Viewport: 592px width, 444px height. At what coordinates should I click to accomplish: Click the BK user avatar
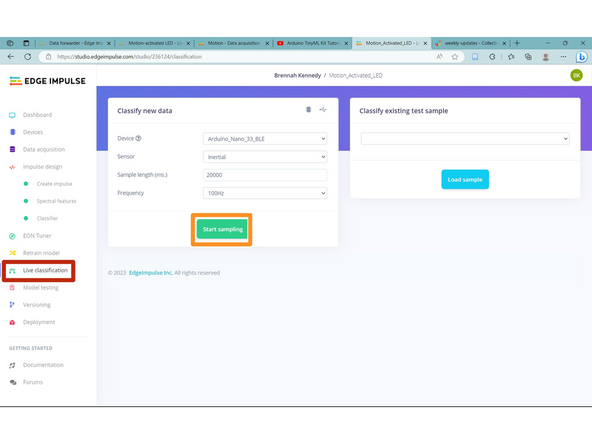577,75
